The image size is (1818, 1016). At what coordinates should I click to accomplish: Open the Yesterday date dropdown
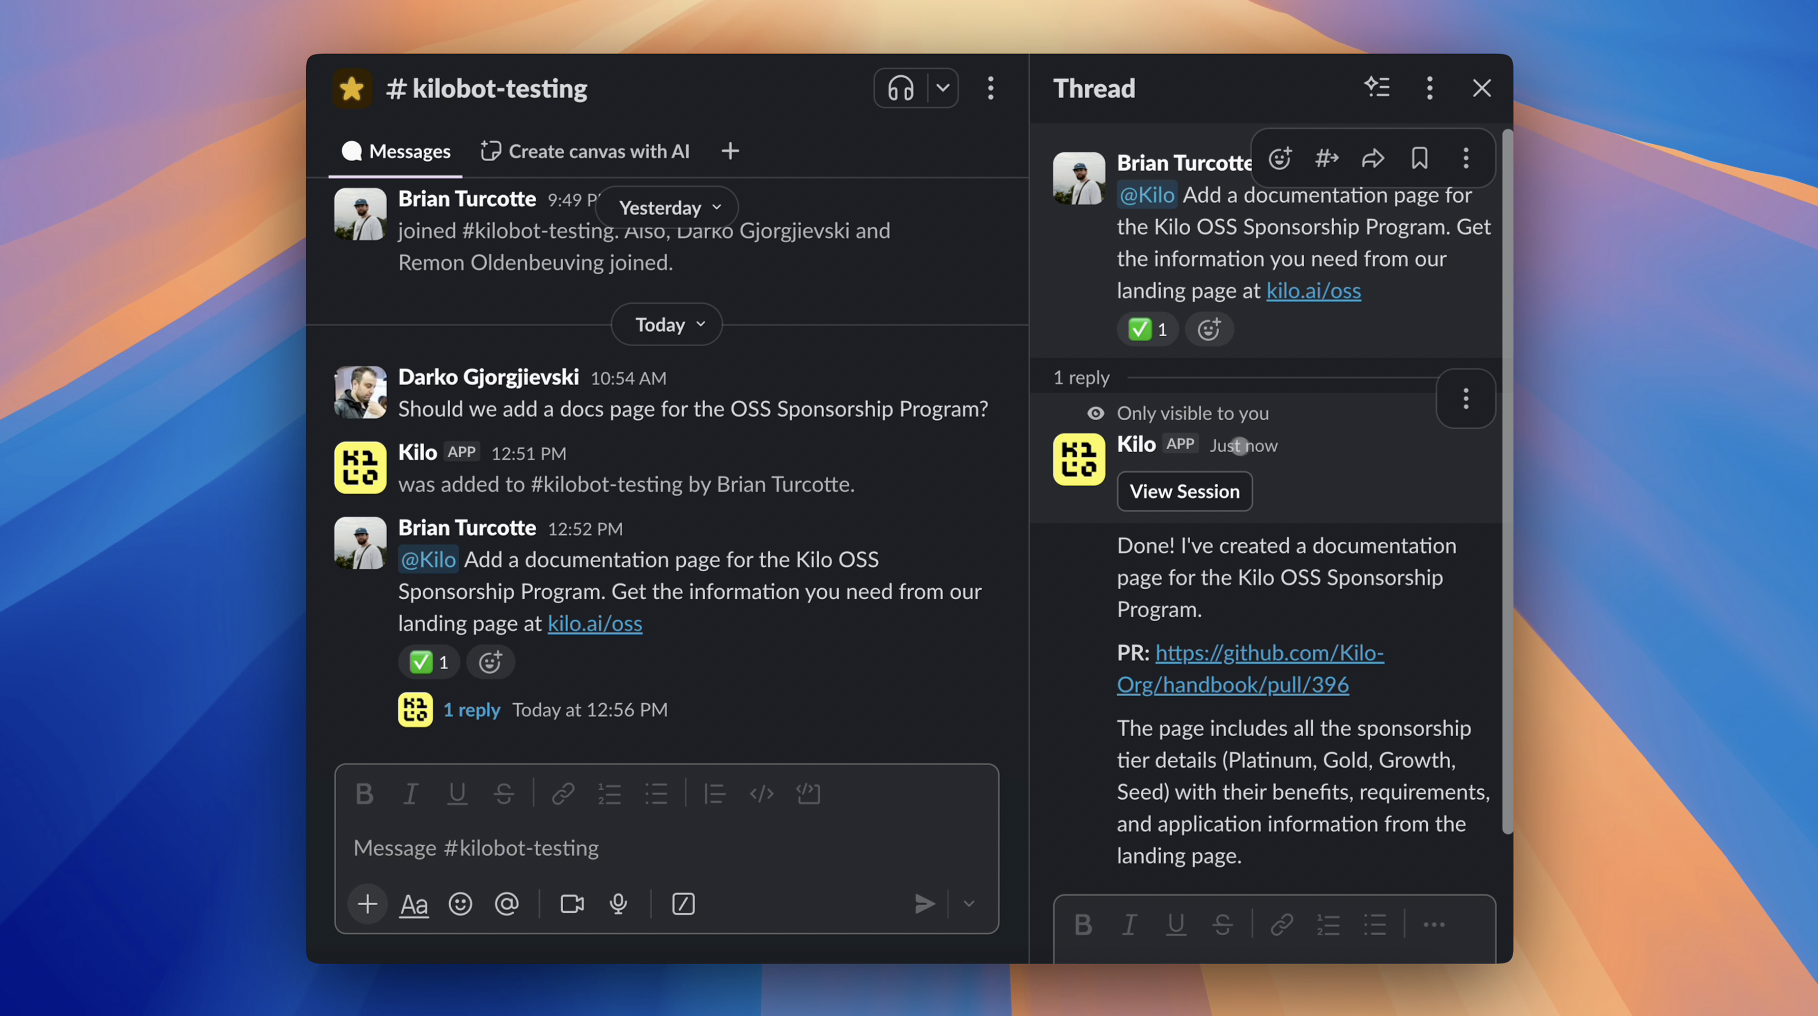click(x=666, y=207)
